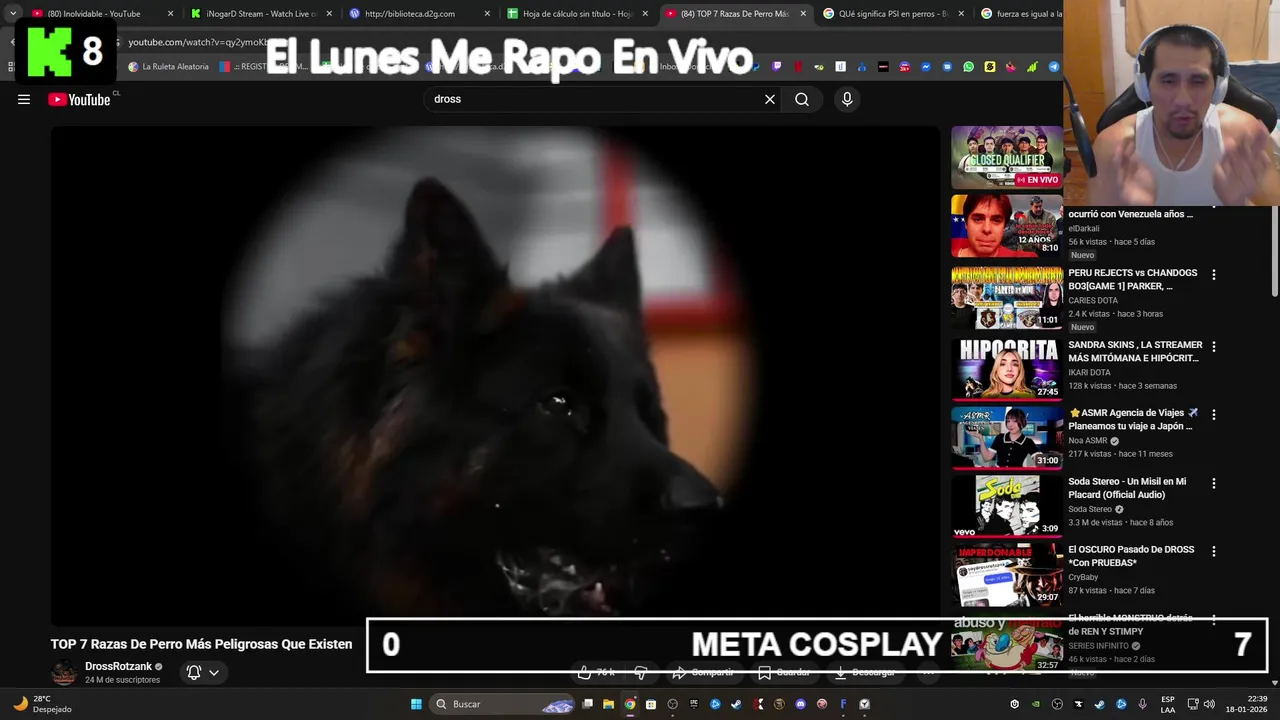The height and width of the screenshot is (720, 1280).
Task: Open the Twitch bookmark icon
Action: click(777, 67)
